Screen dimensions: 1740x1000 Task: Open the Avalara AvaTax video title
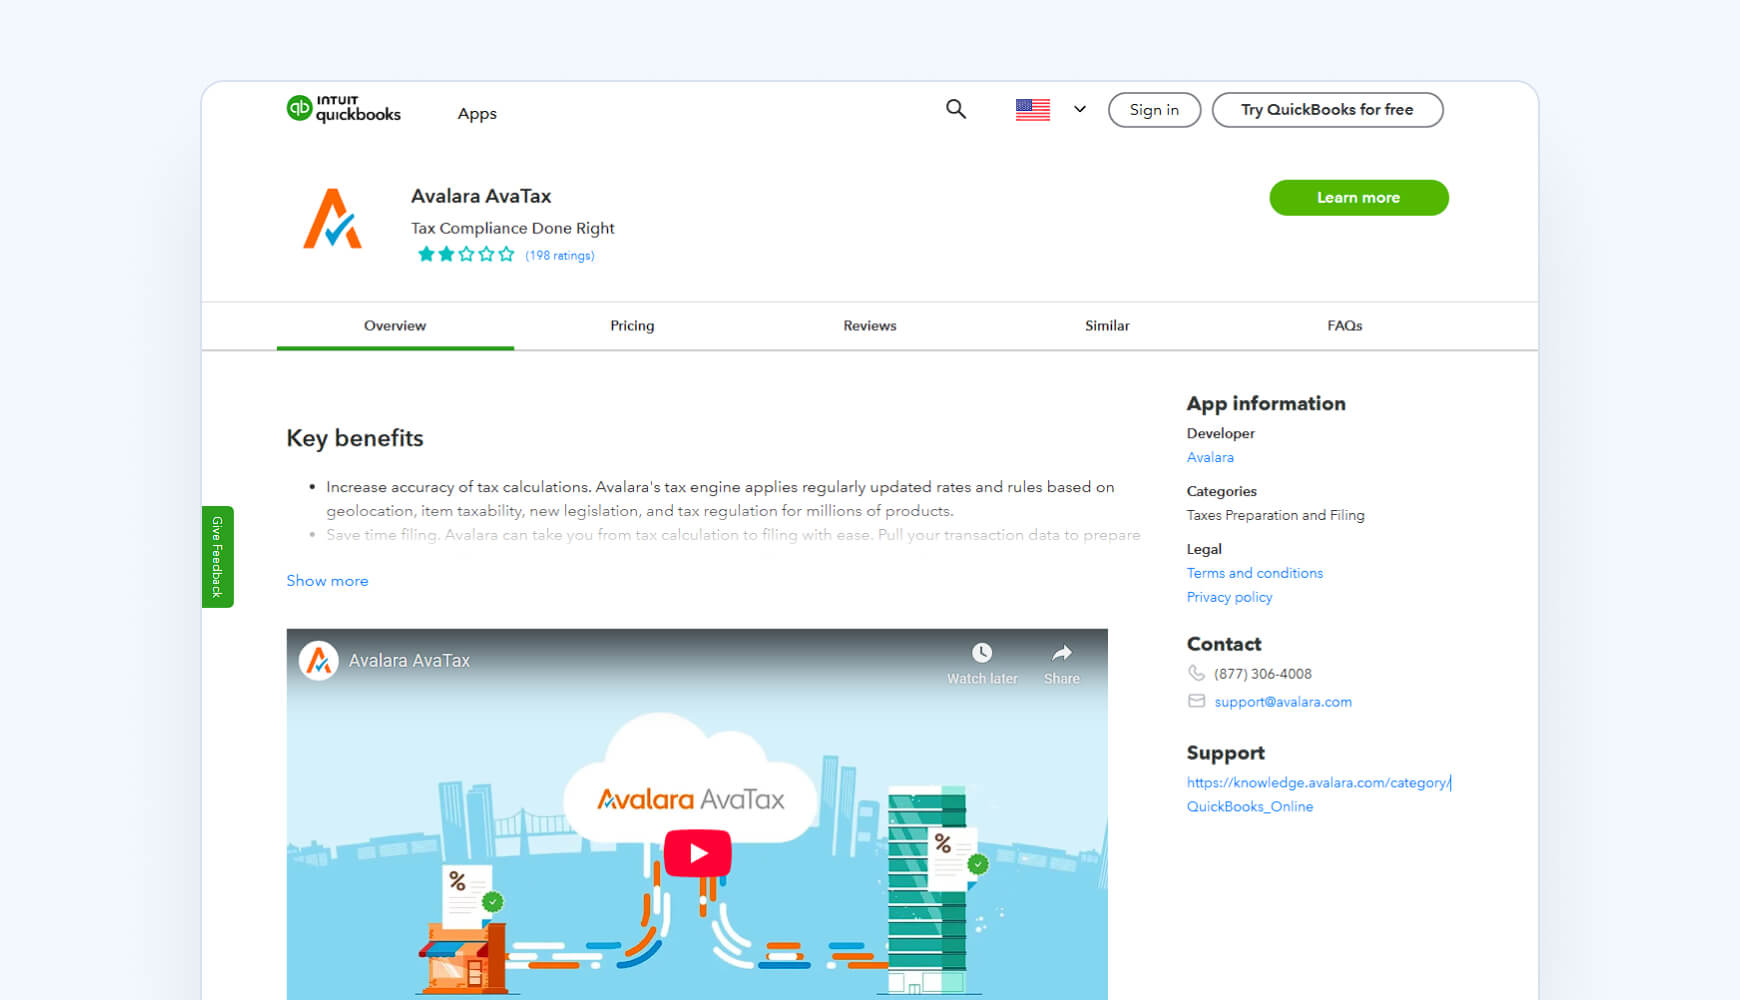[x=409, y=661]
